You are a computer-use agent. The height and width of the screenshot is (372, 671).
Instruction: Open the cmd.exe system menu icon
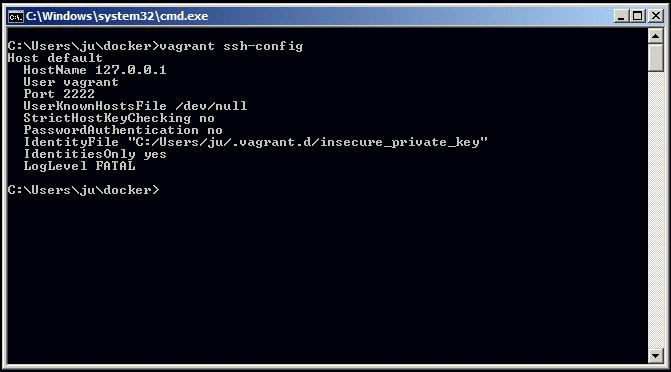tap(15, 17)
